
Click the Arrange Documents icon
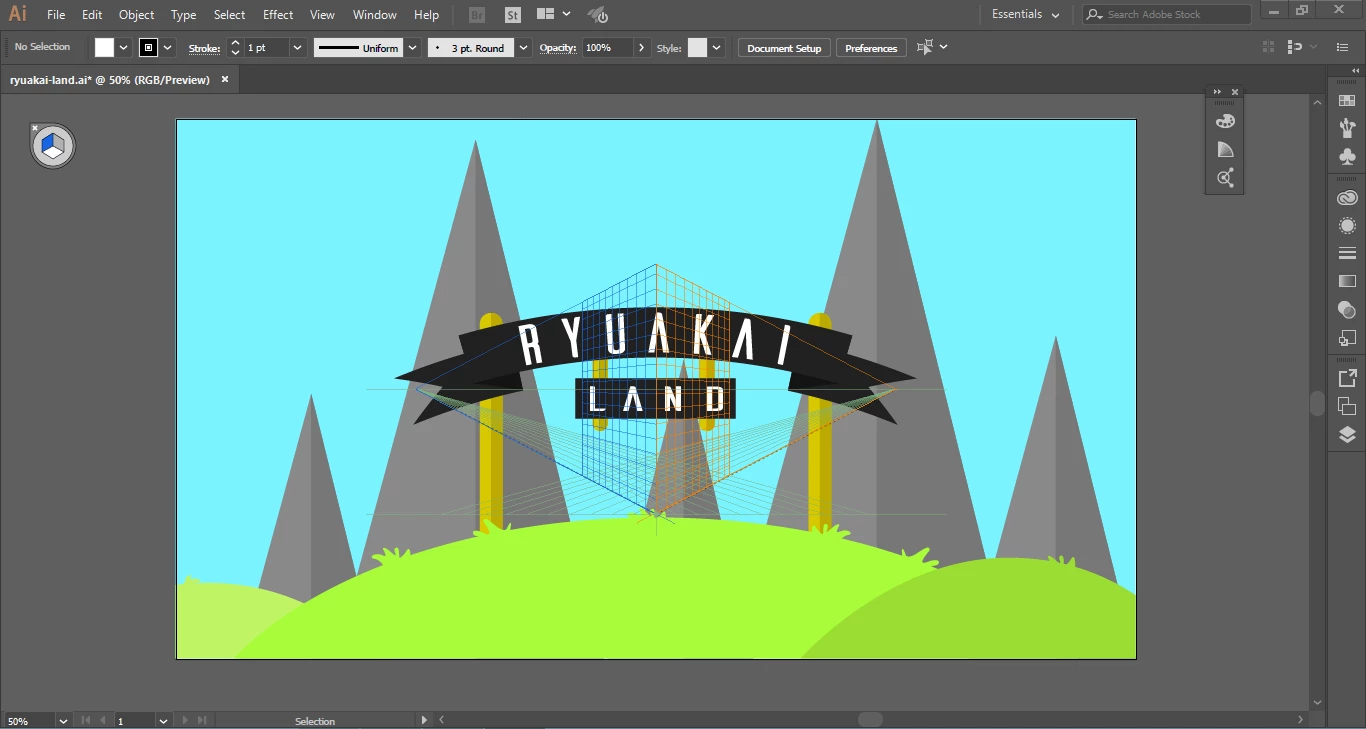pyautogui.click(x=545, y=14)
